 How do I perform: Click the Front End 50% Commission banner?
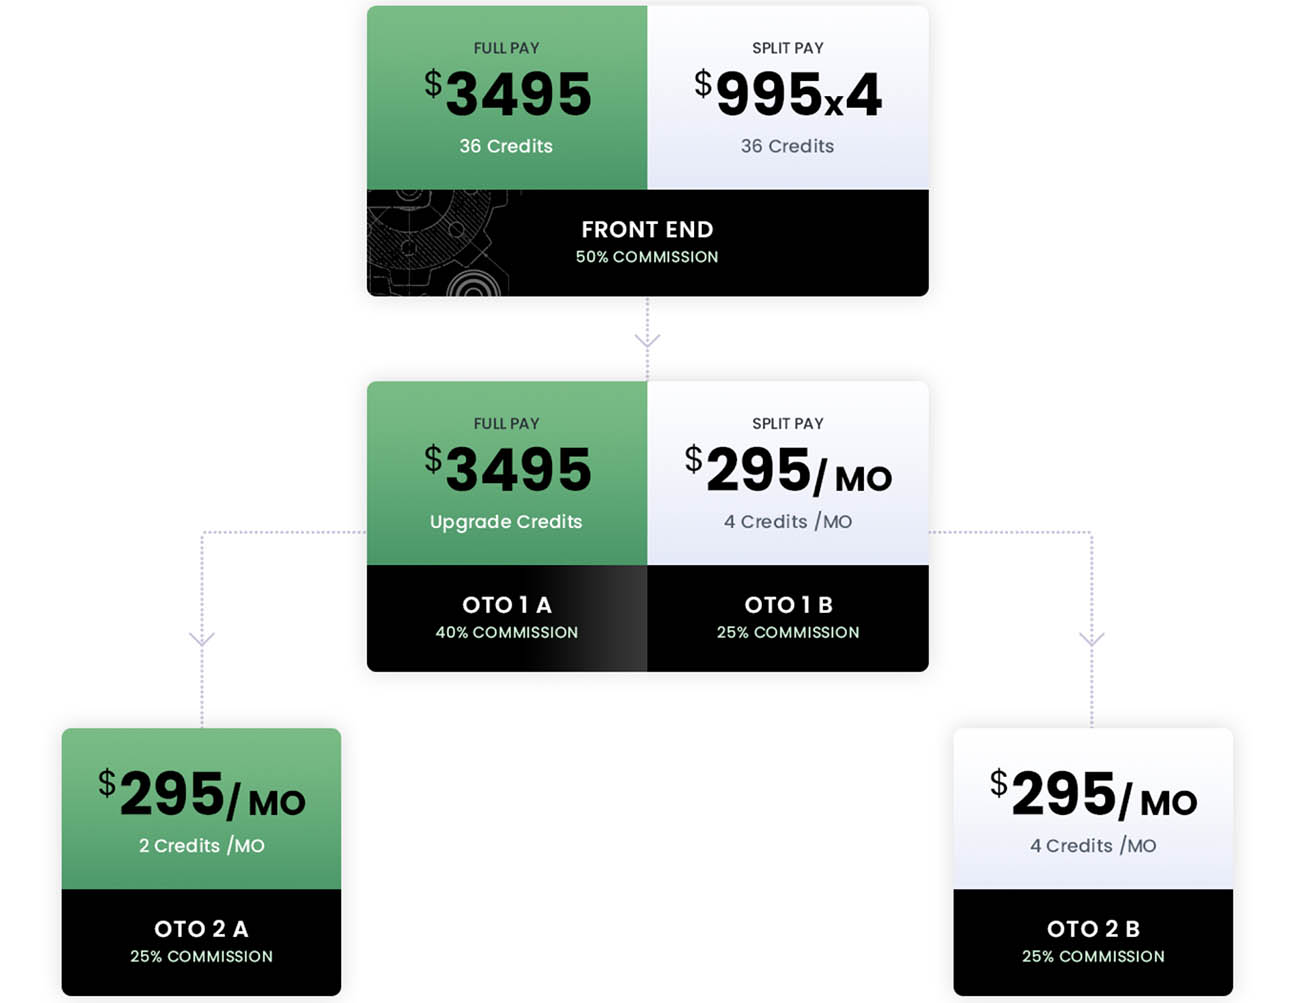click(x=648, y=243)
